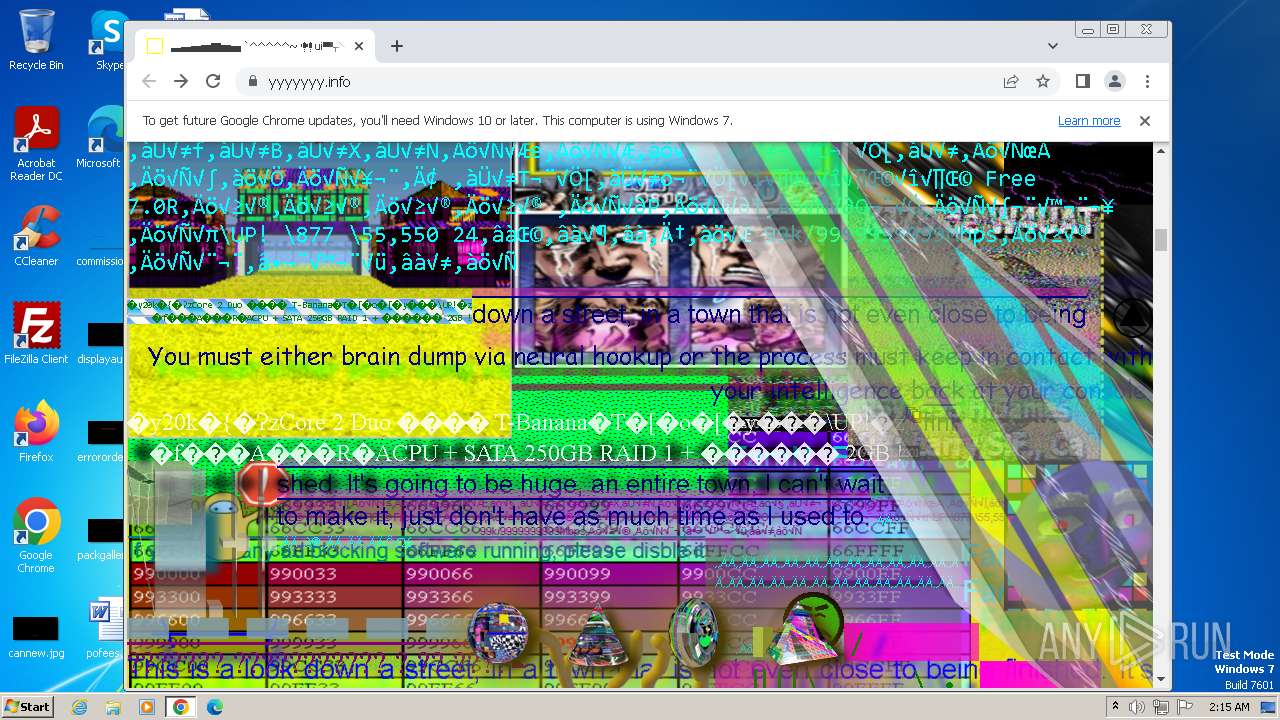1280x720 pixels.
Task: Click the colorful cone shape on the page
Action: (597, 638)
